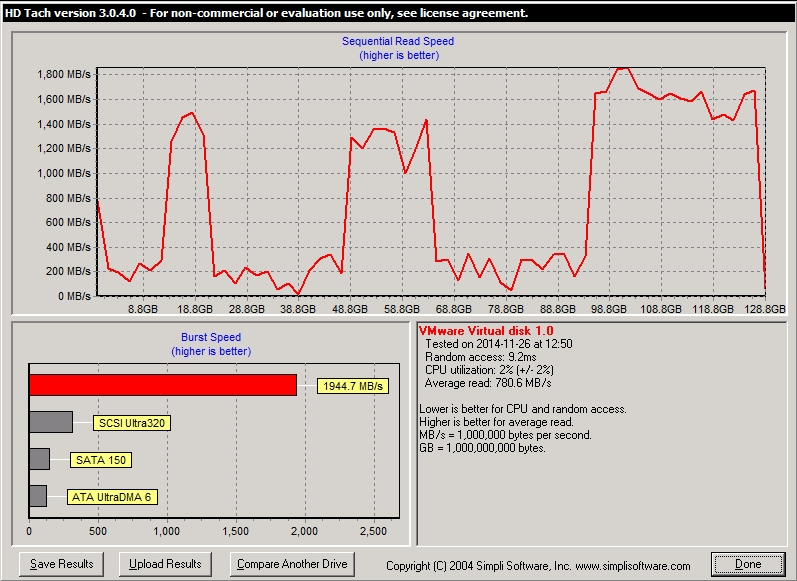This screenshot has width=797, height=581.
Task: Close the dialog with Done
Action: click(748, 564)
